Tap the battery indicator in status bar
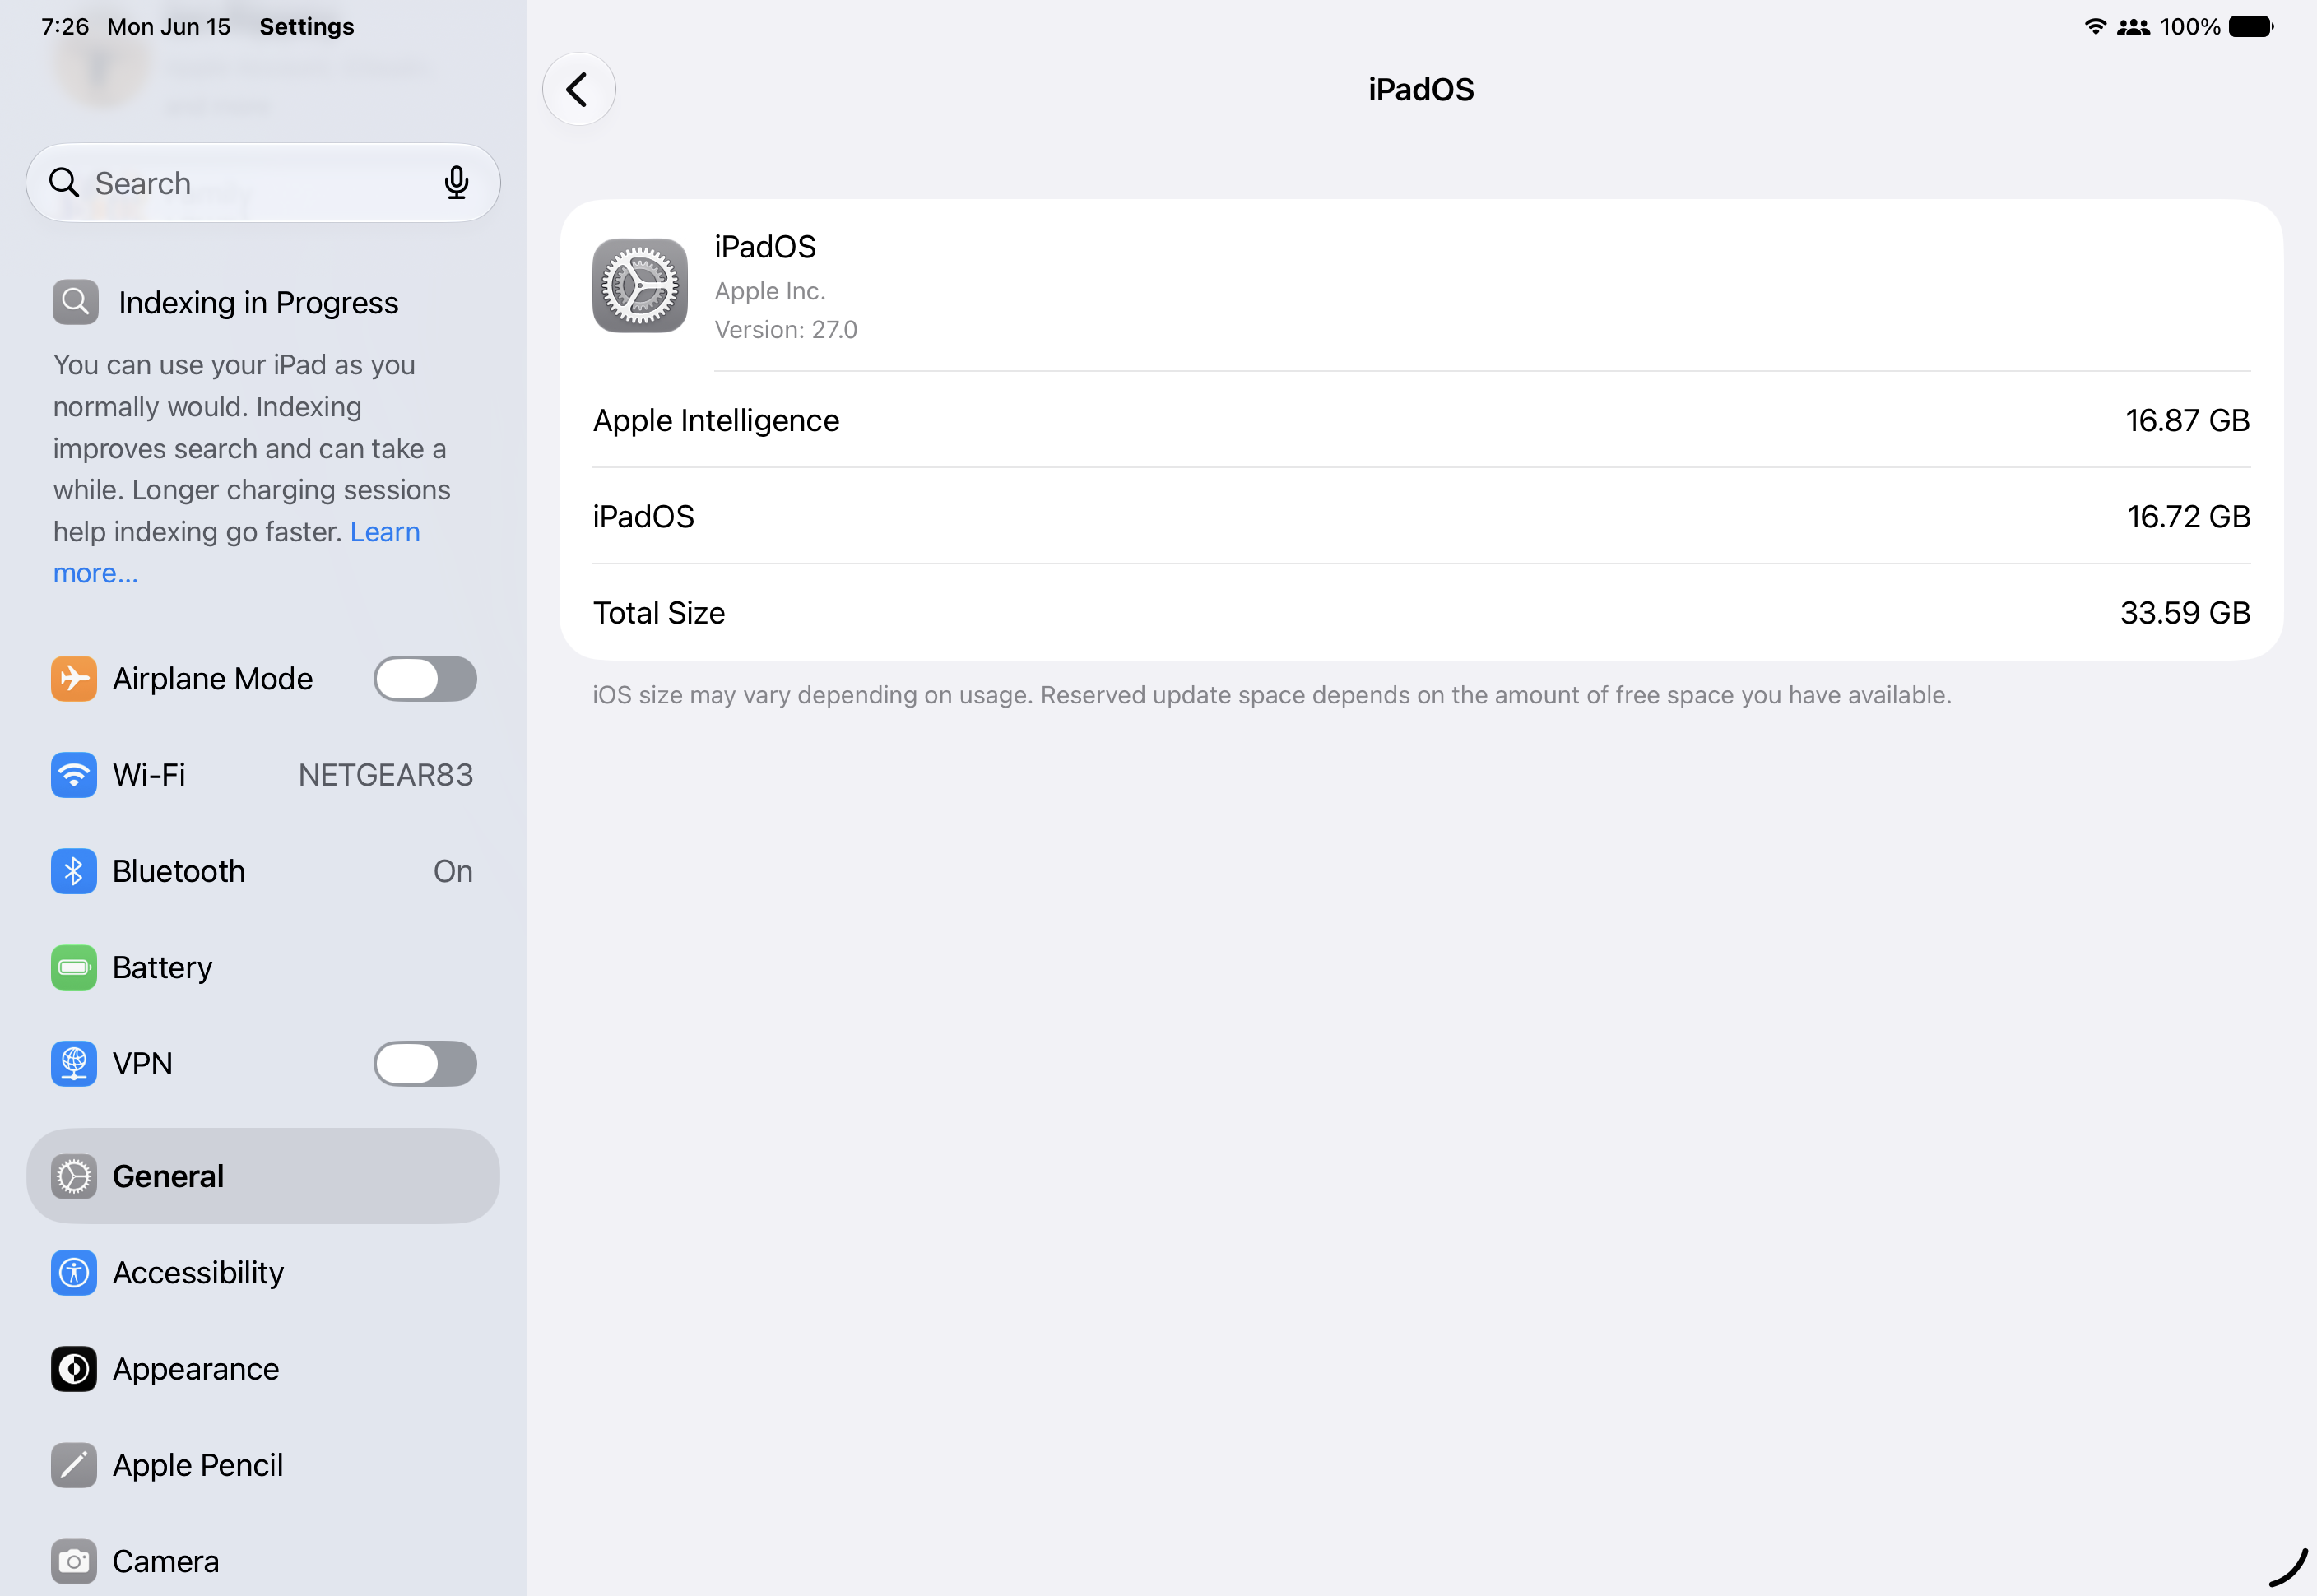The width and height of the screenshot is (2317, 1596). coord(2251,27)
